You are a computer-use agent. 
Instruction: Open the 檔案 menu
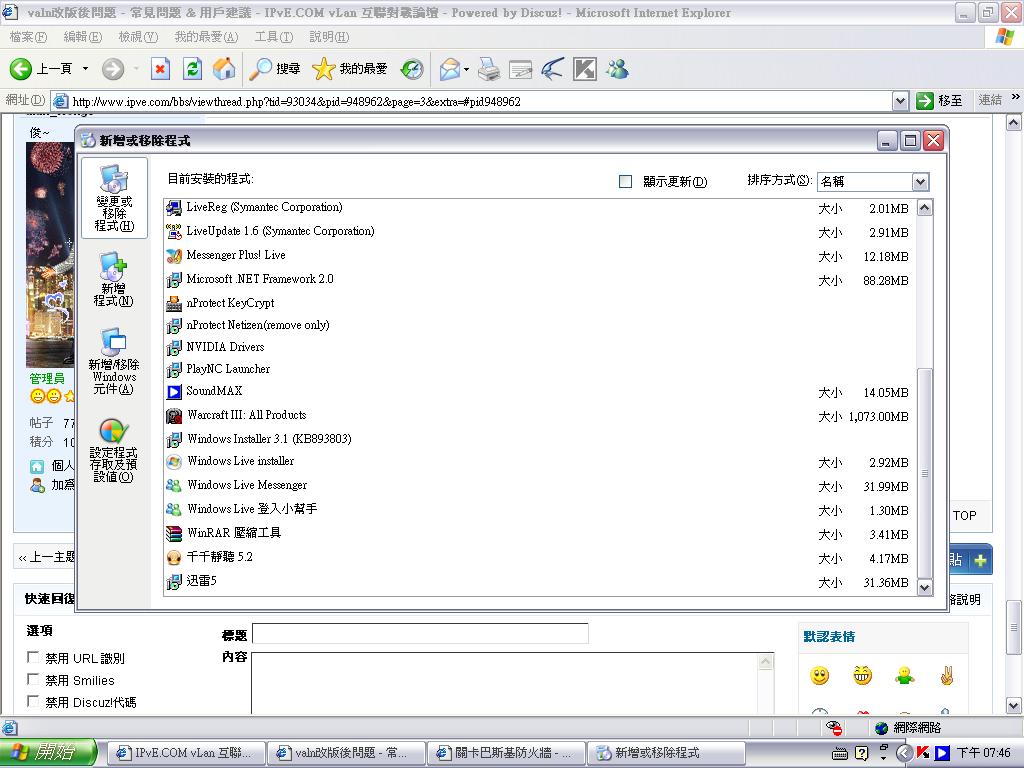[28, 37]
